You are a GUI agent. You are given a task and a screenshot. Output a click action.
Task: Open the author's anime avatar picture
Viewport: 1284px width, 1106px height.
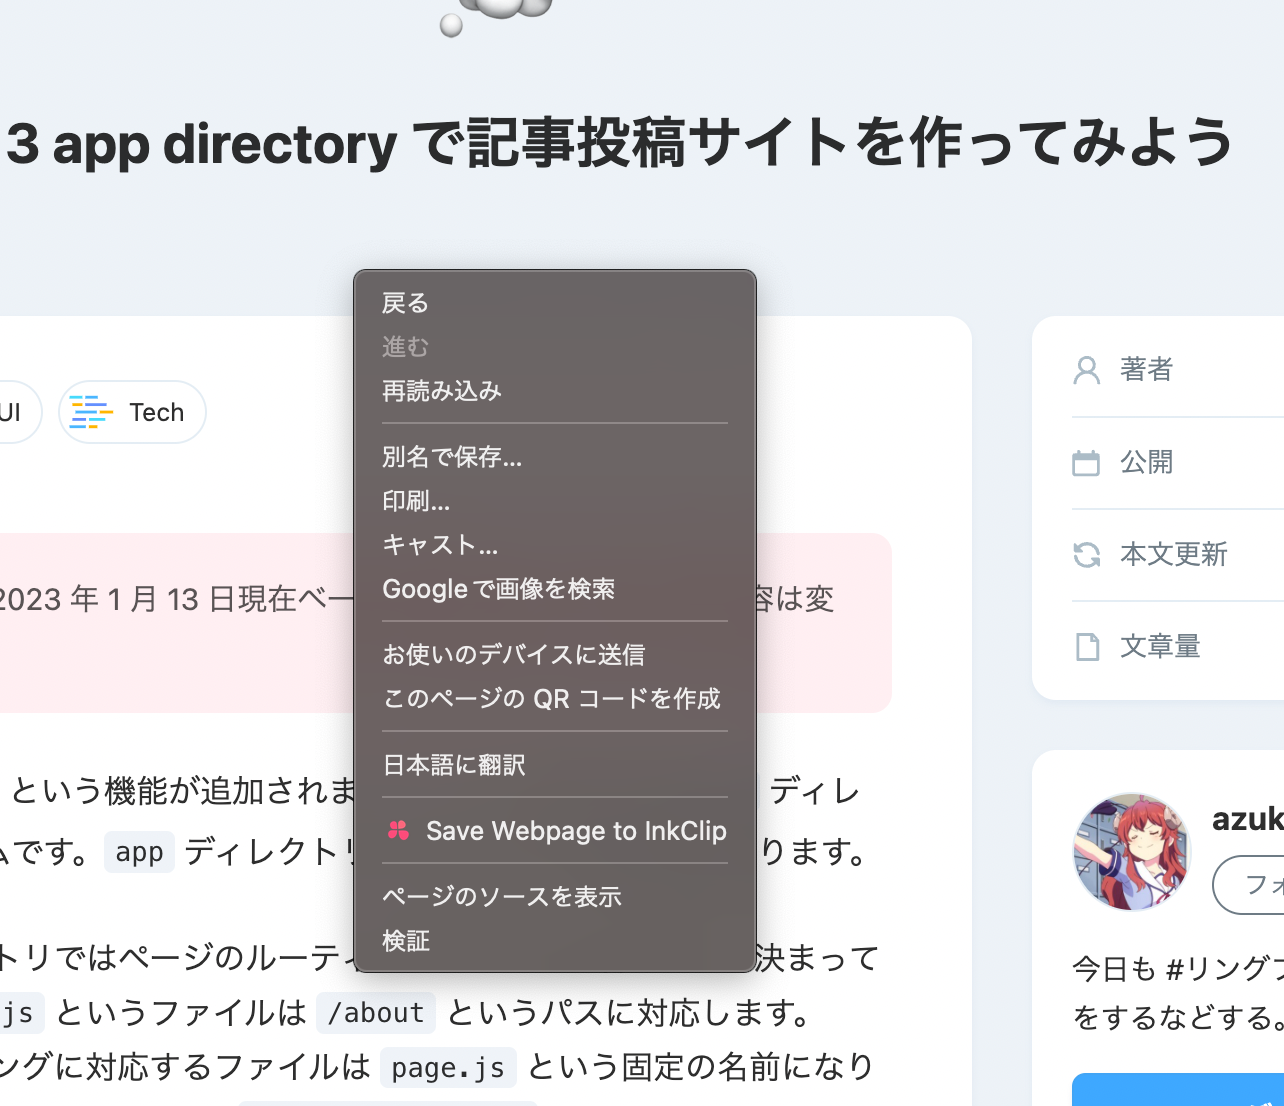pos(1131,852)
